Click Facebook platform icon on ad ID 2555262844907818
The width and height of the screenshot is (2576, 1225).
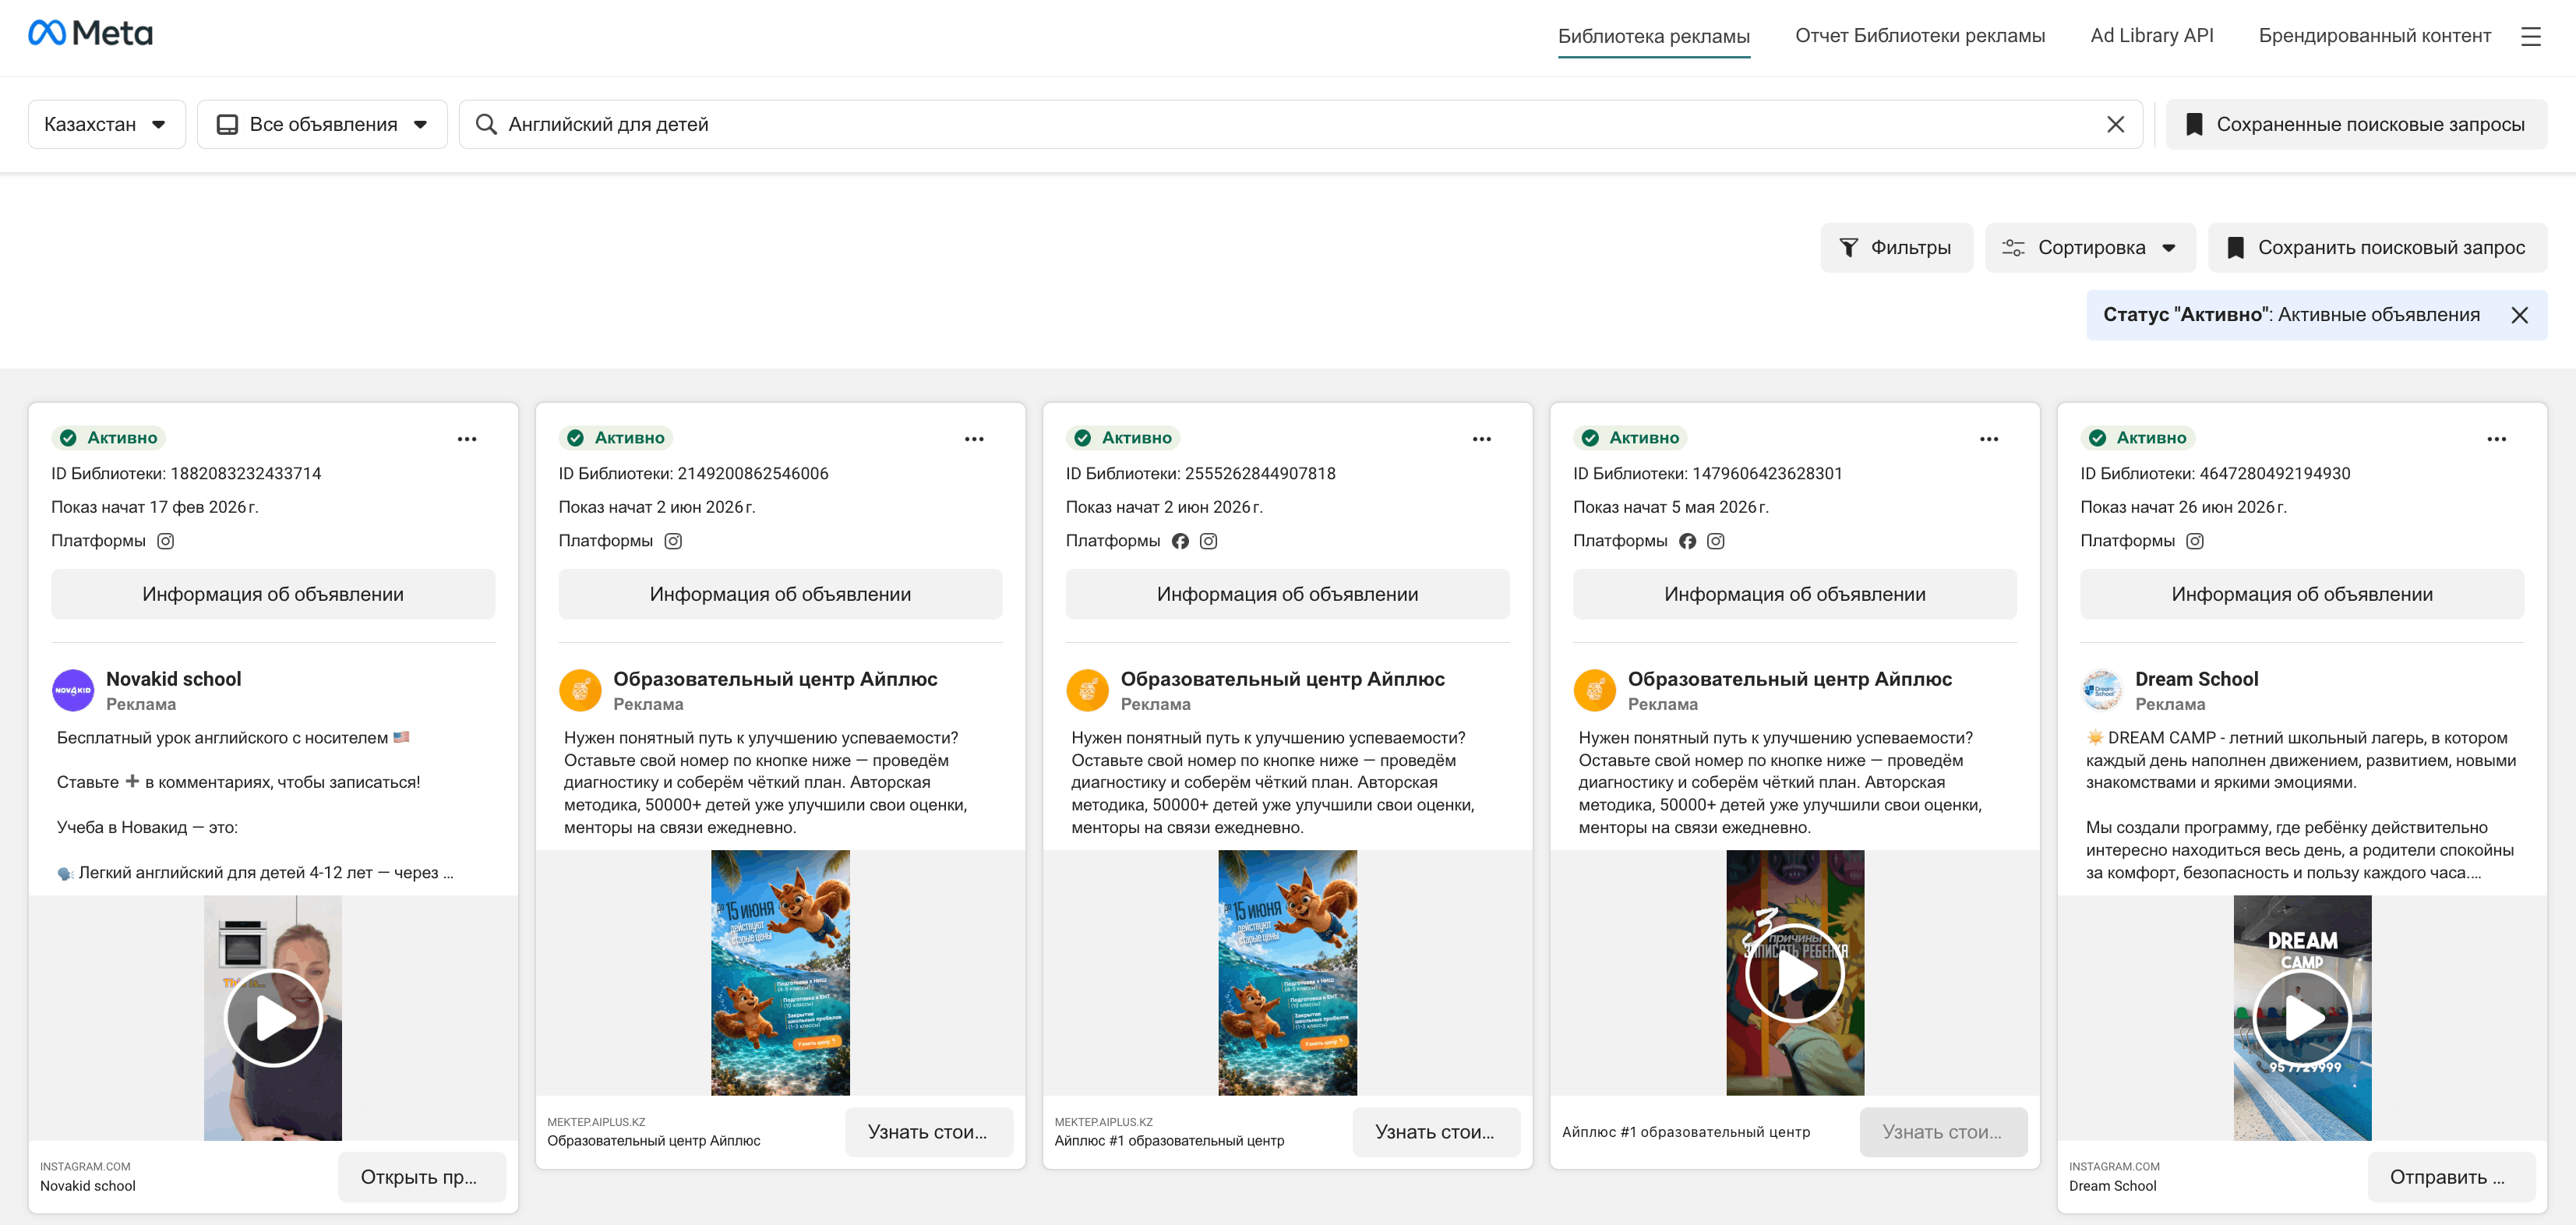tap(1180, 541)
